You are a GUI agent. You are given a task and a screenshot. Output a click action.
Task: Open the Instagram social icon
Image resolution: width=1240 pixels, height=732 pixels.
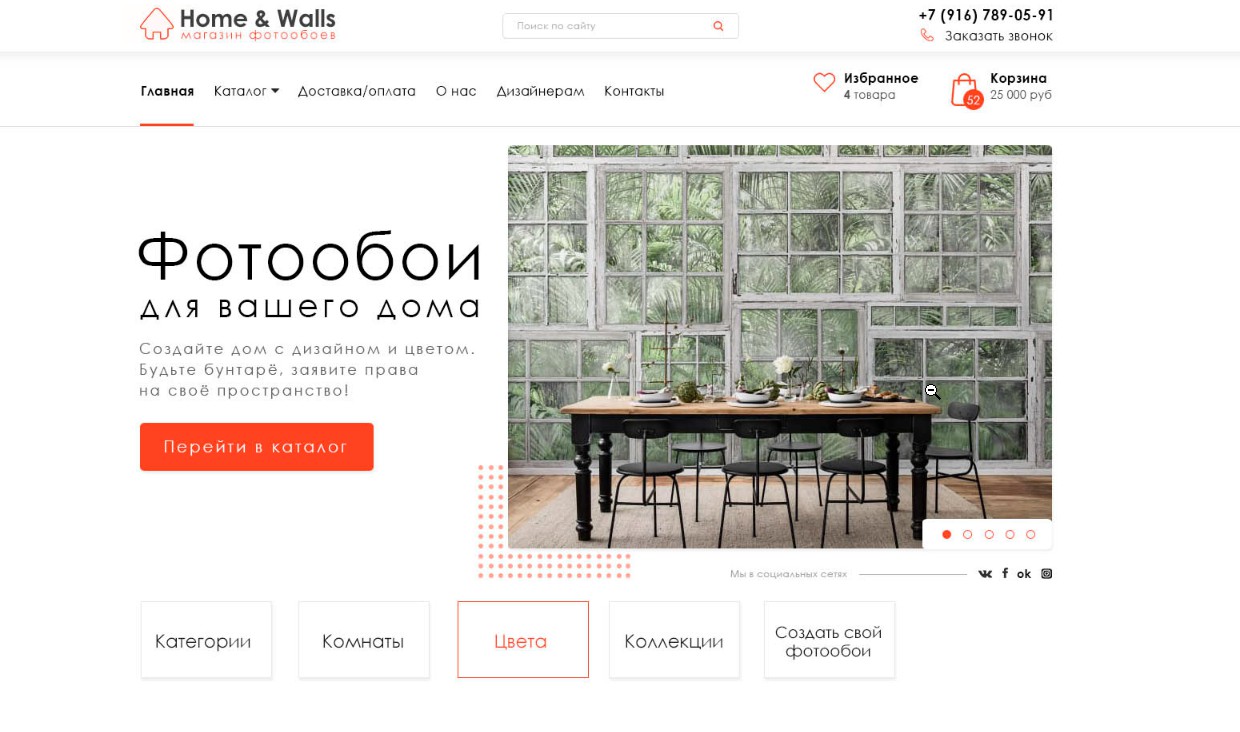pyautogui.click(x=1047, y=573)
